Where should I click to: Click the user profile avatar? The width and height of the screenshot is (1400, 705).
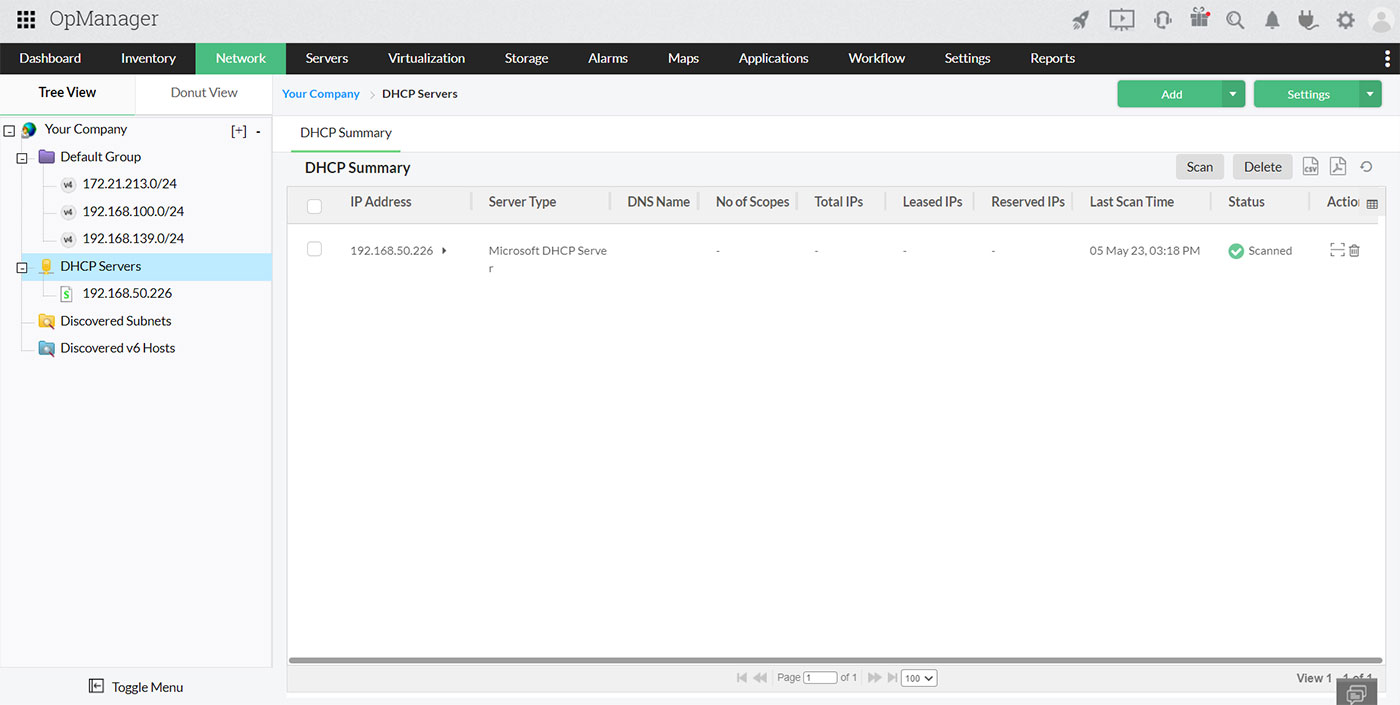[x=1381, y=20]
